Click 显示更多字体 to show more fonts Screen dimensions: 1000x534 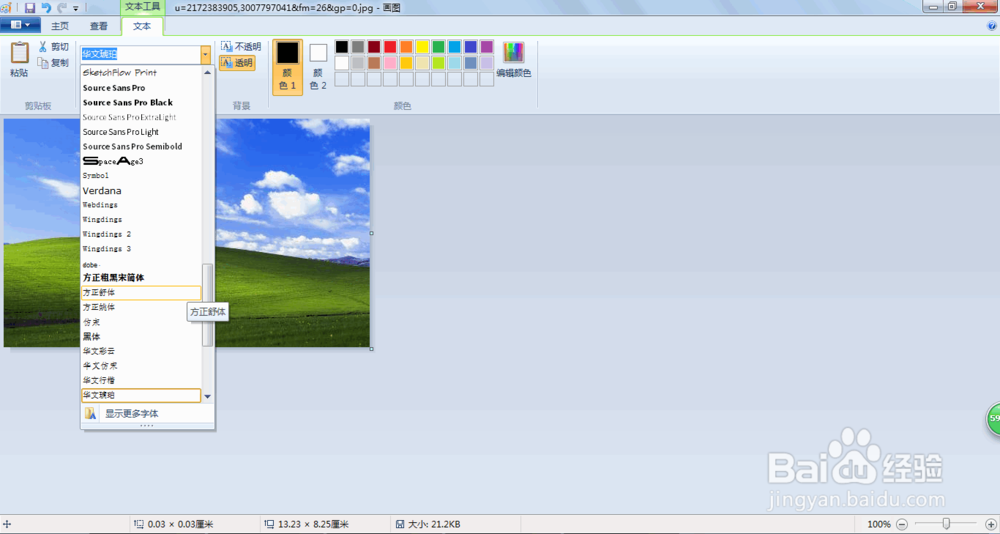point(147,413)
